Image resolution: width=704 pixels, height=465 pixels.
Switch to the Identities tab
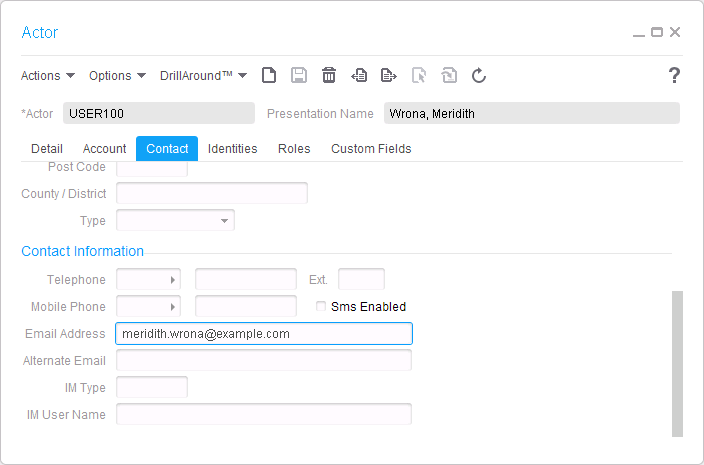tap(232, 149)
